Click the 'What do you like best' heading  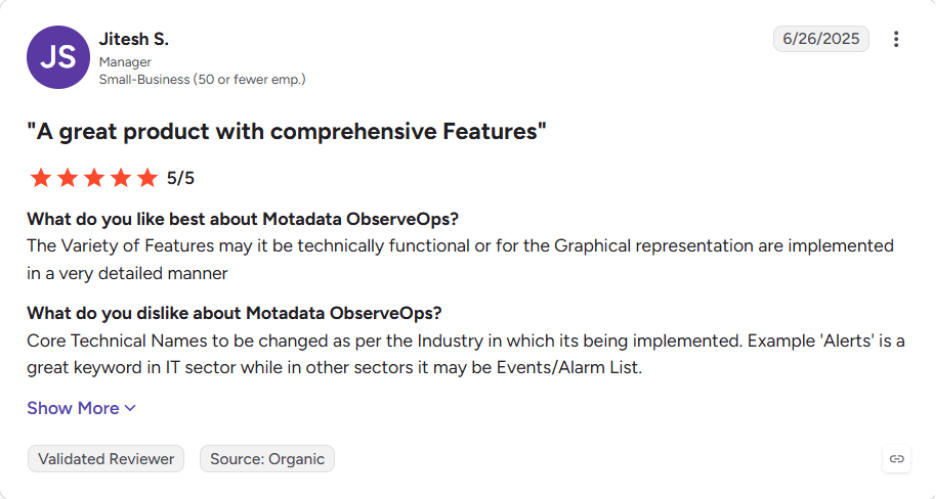click(x=242, y=219)
